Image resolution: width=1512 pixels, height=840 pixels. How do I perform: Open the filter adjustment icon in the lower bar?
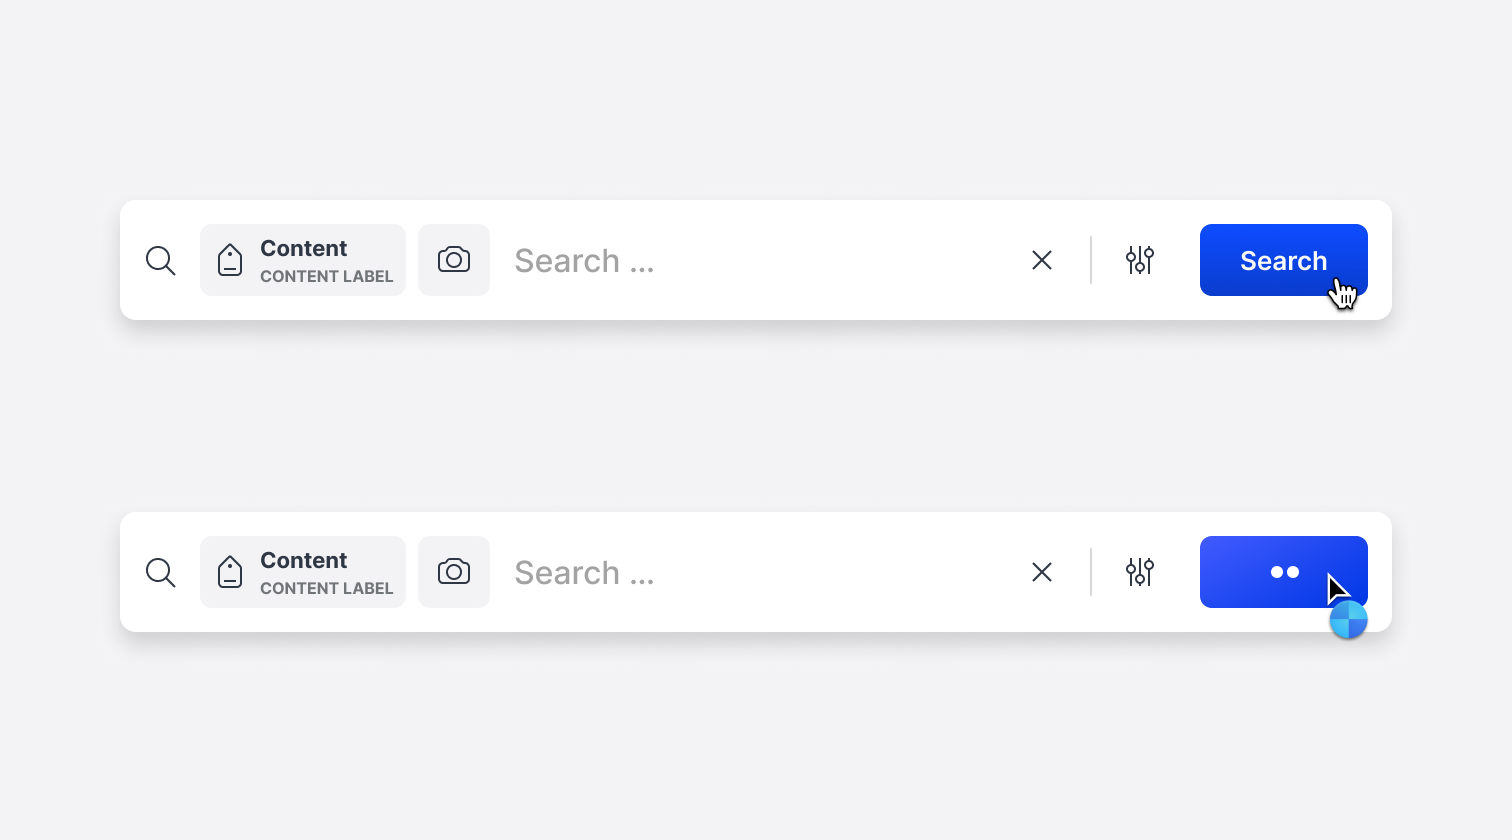(1140, 572)
